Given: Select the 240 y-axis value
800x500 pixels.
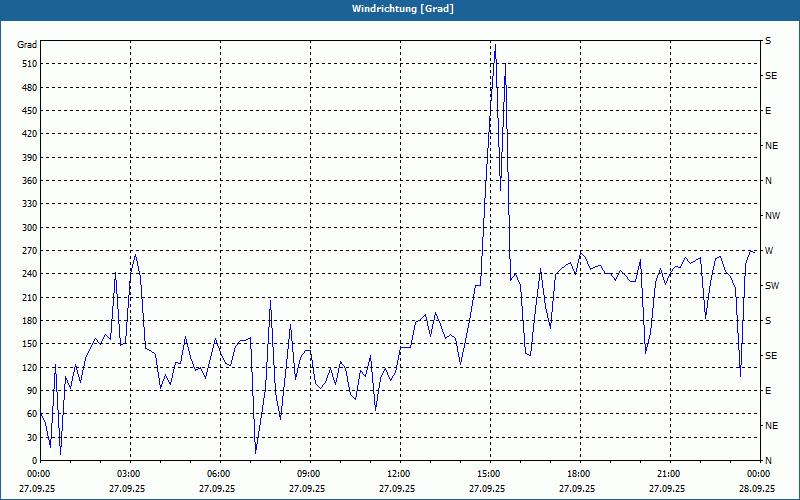Looking at the screenshot, I should (29, 274).
